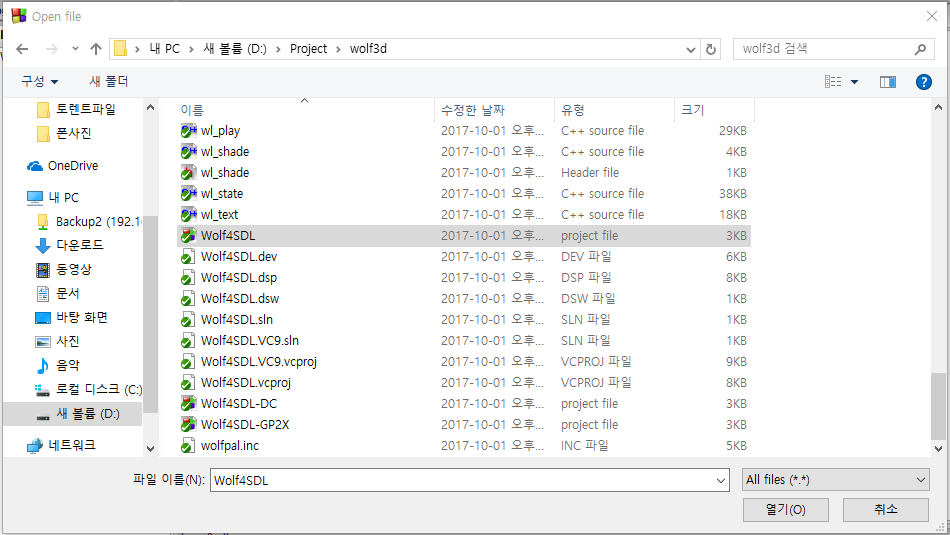Select the OneDrive cloud icon in sidebar
The image size is (950, 535).
pos(36,166)
